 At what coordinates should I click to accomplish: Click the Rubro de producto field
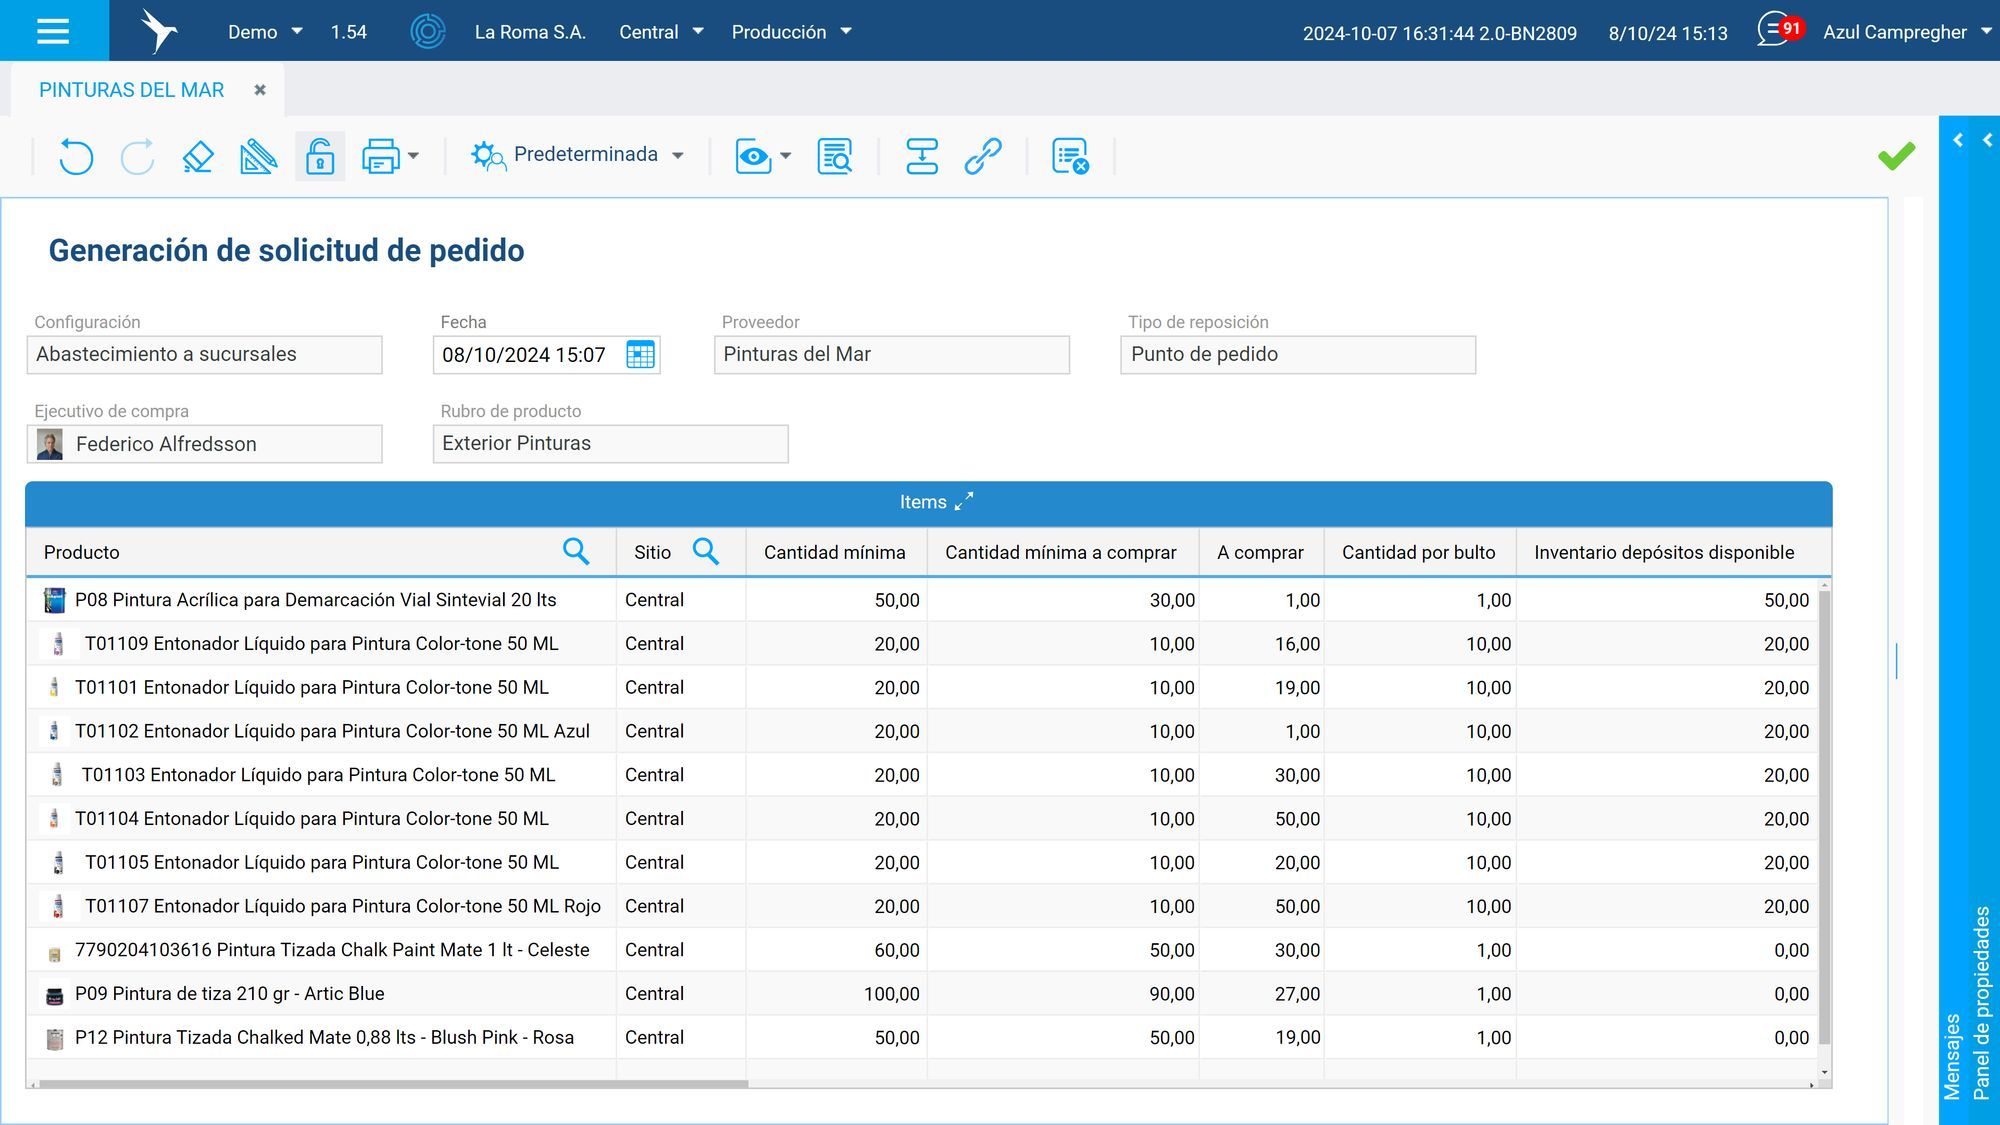[610, 444]
